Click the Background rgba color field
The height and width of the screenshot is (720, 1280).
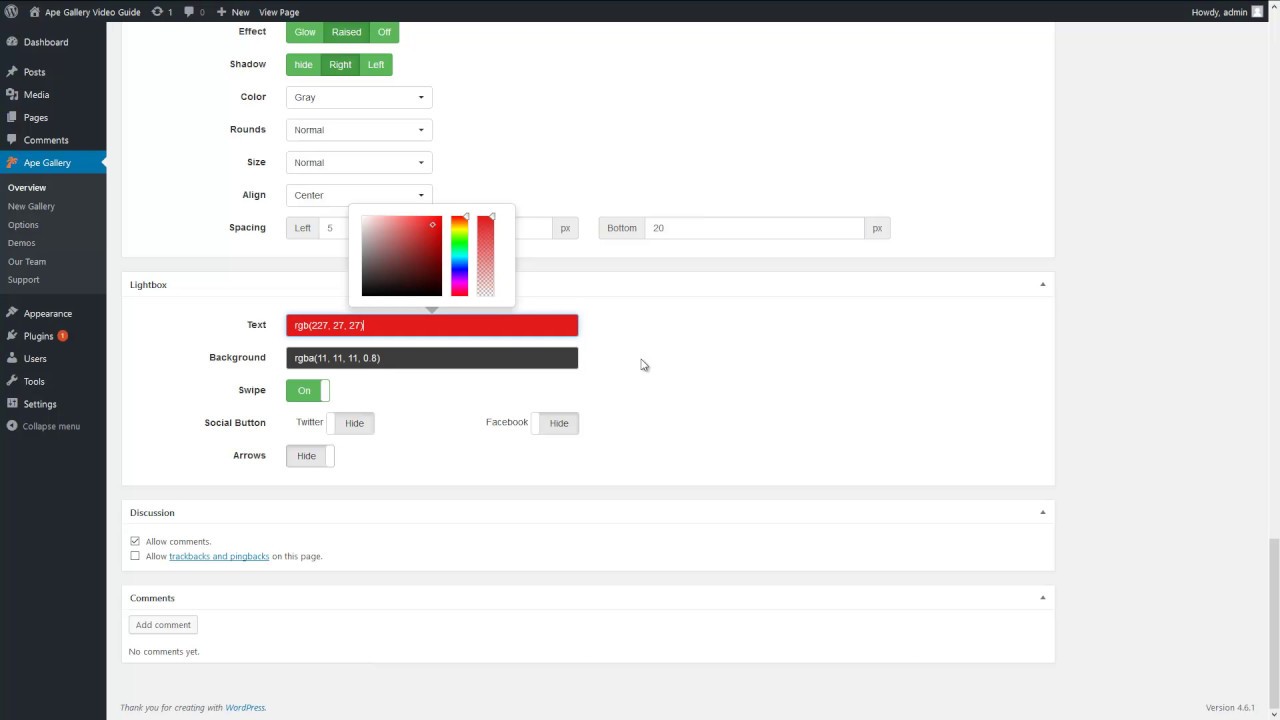point(432,358)
